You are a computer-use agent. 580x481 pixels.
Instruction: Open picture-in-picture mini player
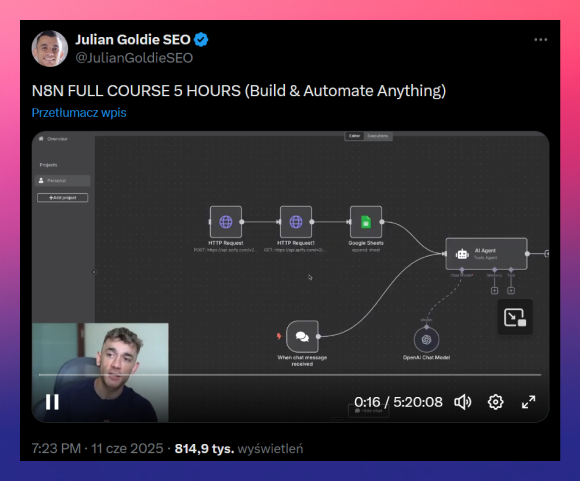pos(515,317)
